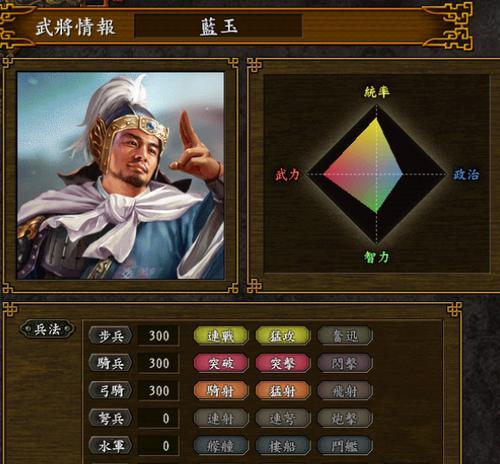Screen dimensions: 500x464
Task: Click the colored stats radar diamond
Action: coord(363,166)
